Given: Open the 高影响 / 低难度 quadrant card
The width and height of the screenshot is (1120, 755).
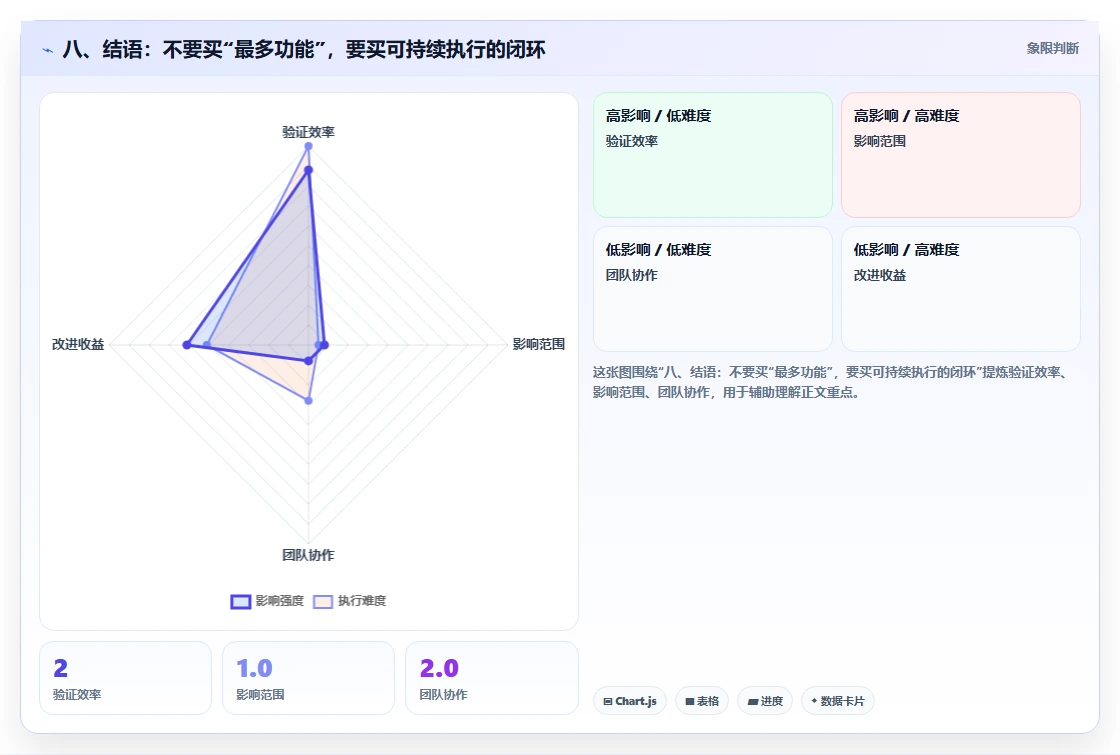Looking at the screenshot, I should click(713, 155).
